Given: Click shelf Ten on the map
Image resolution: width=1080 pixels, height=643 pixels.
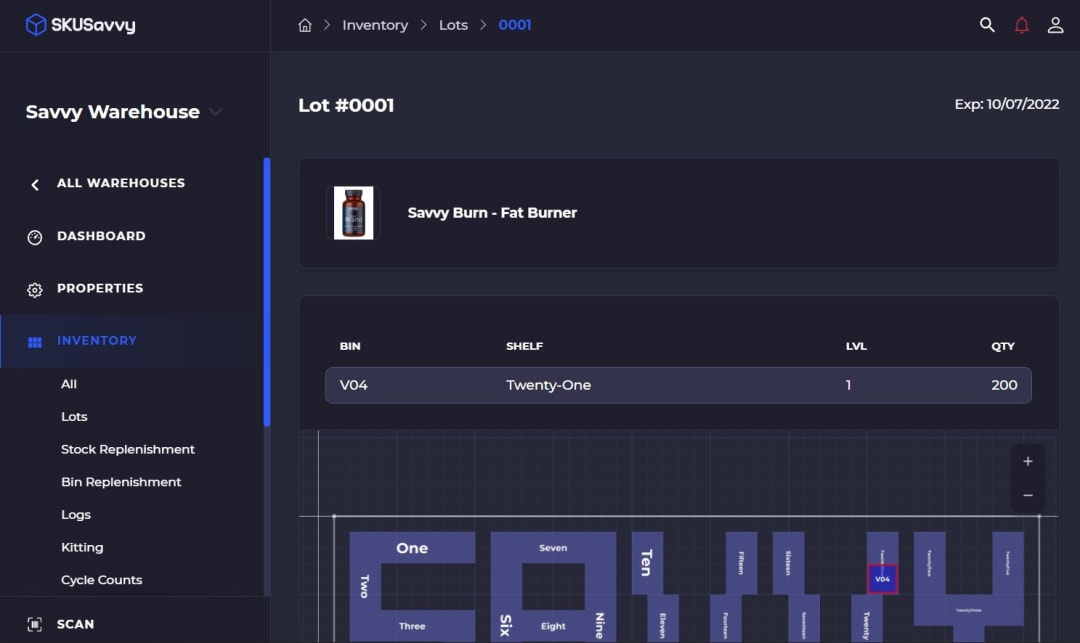Looking at the screenshot, I should coord(647,562).
